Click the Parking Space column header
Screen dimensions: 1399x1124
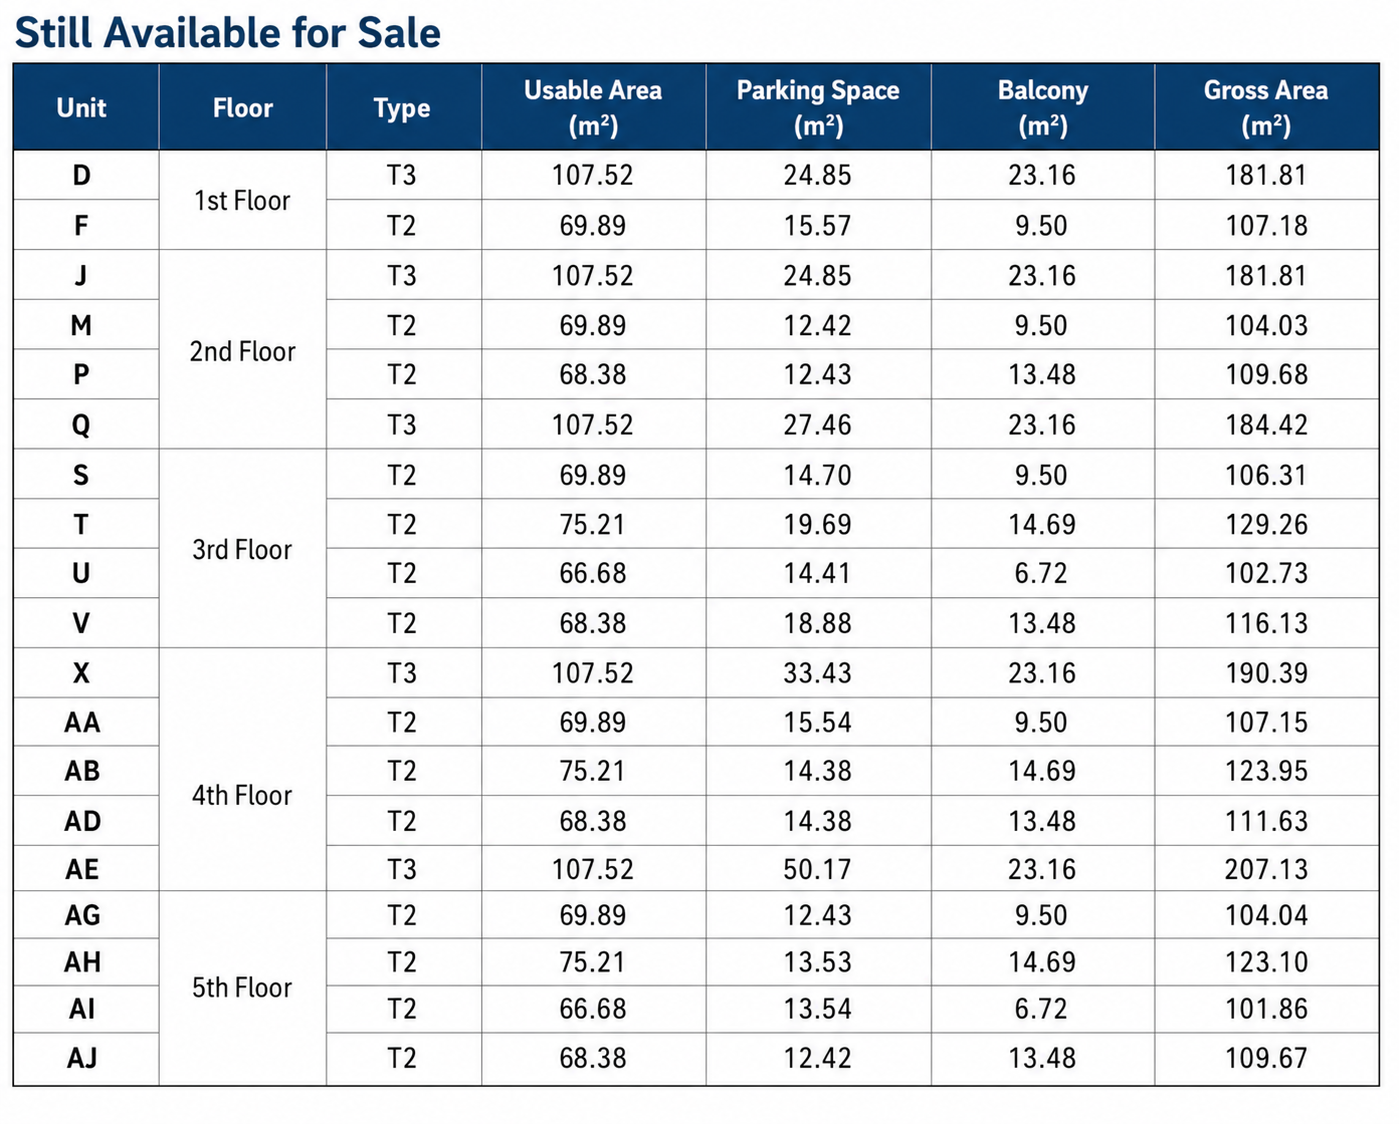pyautogui.click(x=818, y=108)
